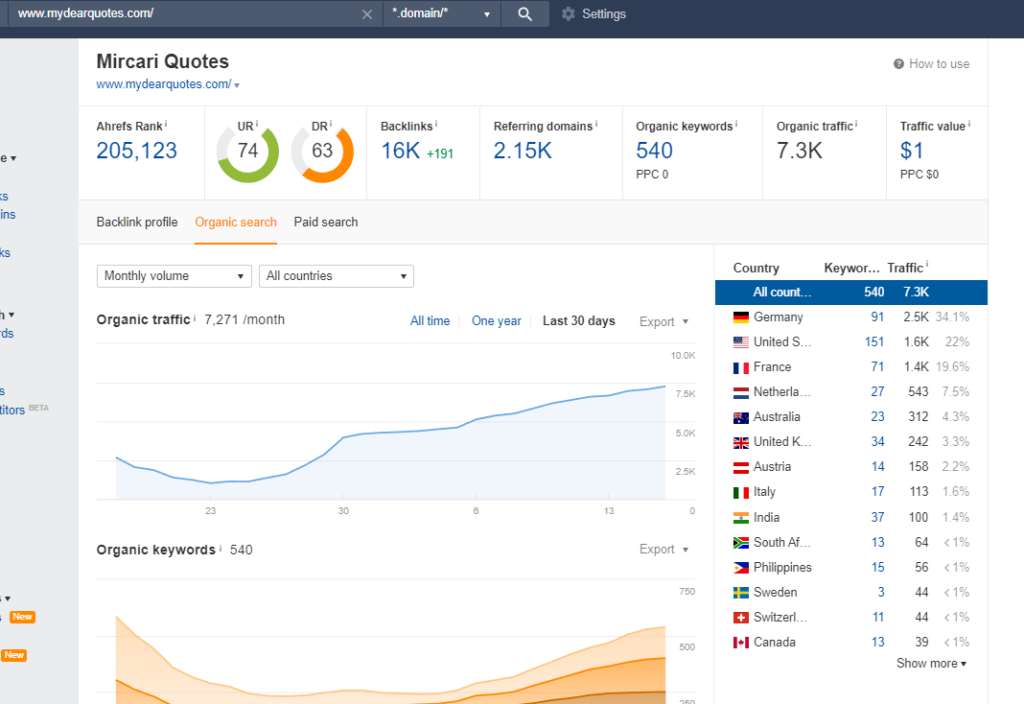
Task: Click the Country column header
Action: (756, 268)
